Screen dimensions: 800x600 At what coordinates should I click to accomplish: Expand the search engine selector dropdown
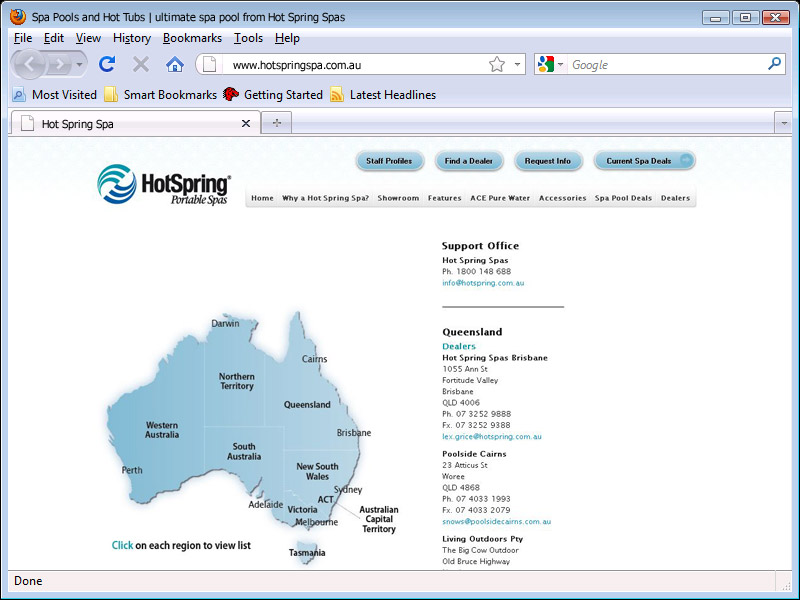550,64
